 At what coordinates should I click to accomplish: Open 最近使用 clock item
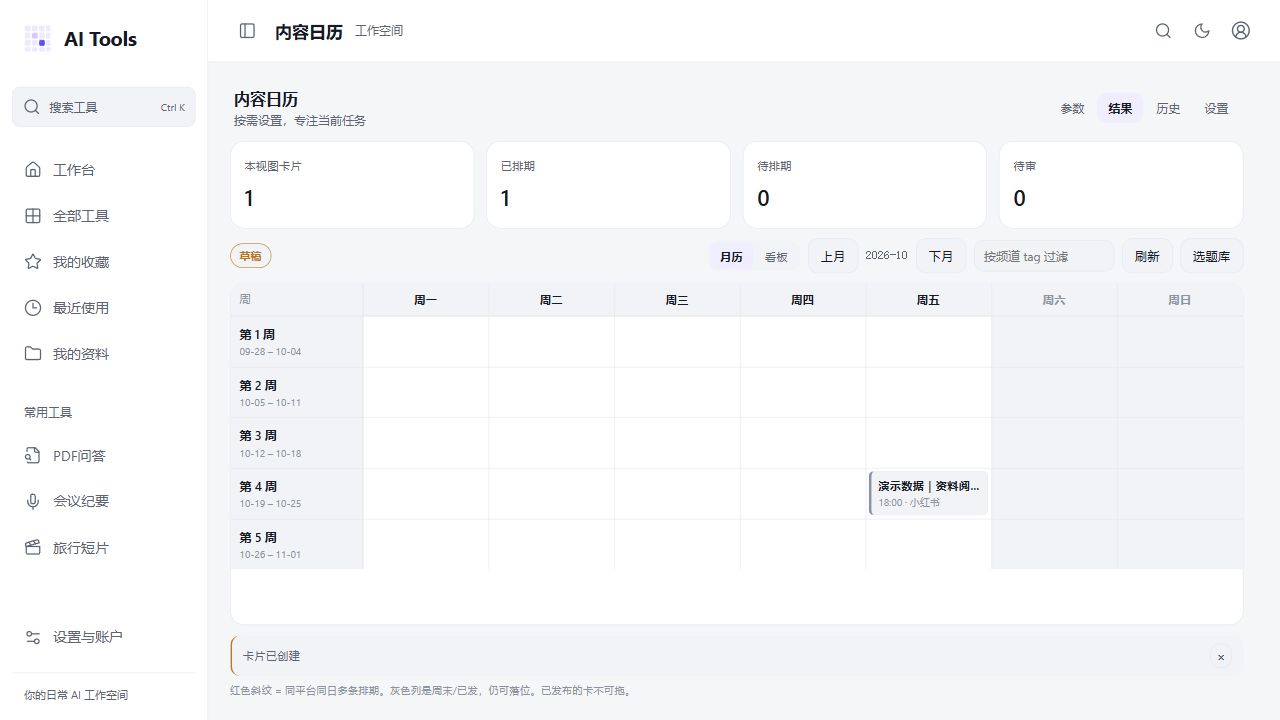point(104,308)
